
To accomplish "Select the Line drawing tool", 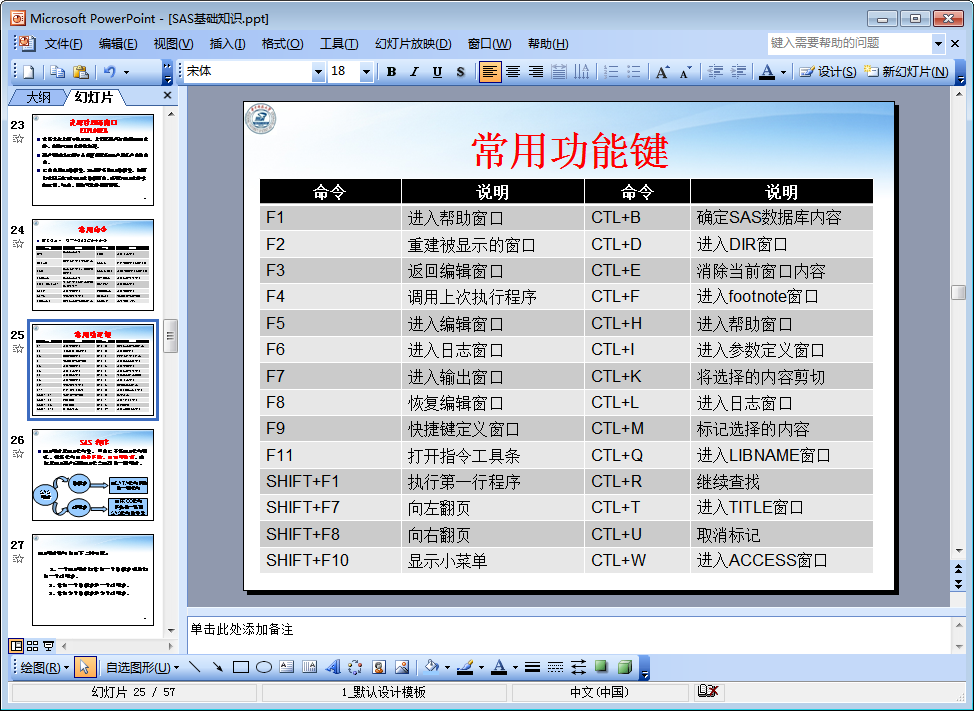I will pyautogui.click(x=194, y=668).
